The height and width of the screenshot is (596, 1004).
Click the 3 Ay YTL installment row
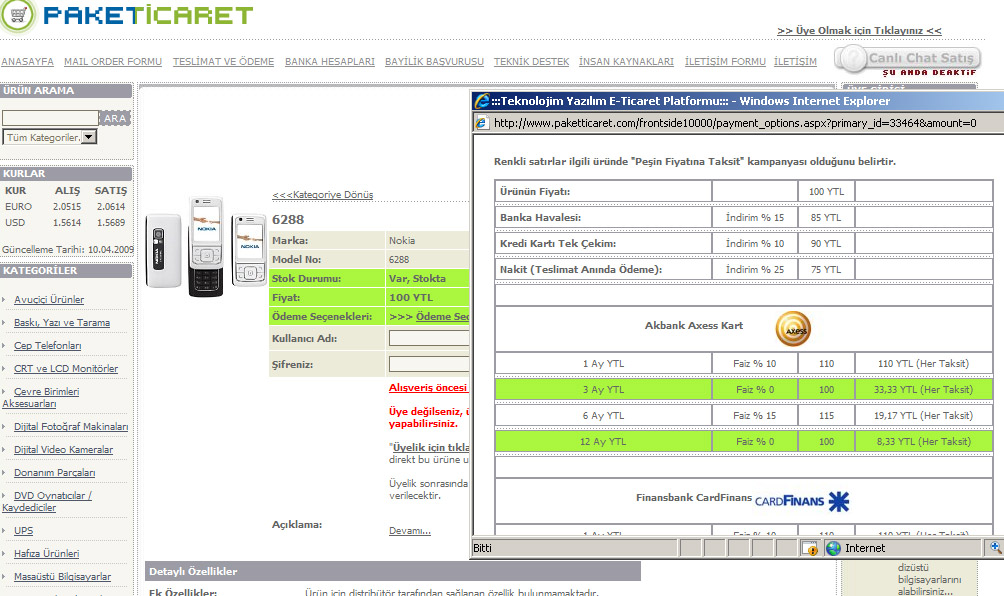(744, 389)
